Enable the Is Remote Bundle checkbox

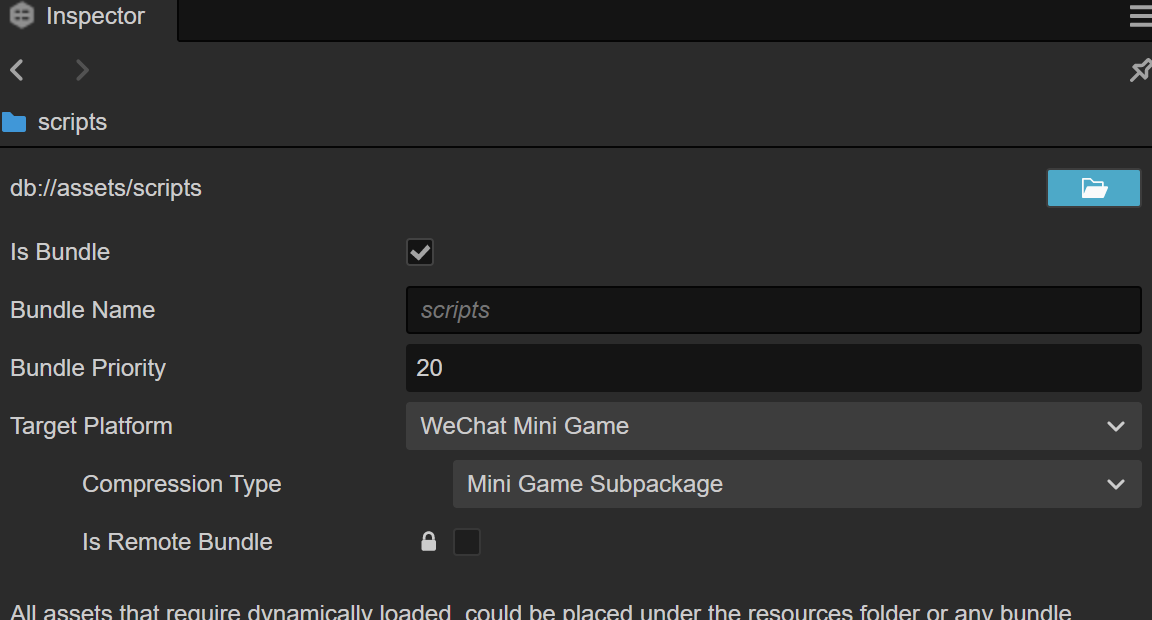pyautogui.click(x=467, y=542)
